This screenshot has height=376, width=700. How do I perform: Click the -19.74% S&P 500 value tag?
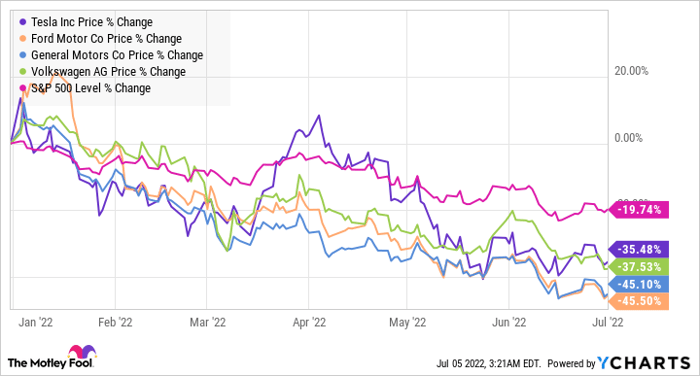639,210
